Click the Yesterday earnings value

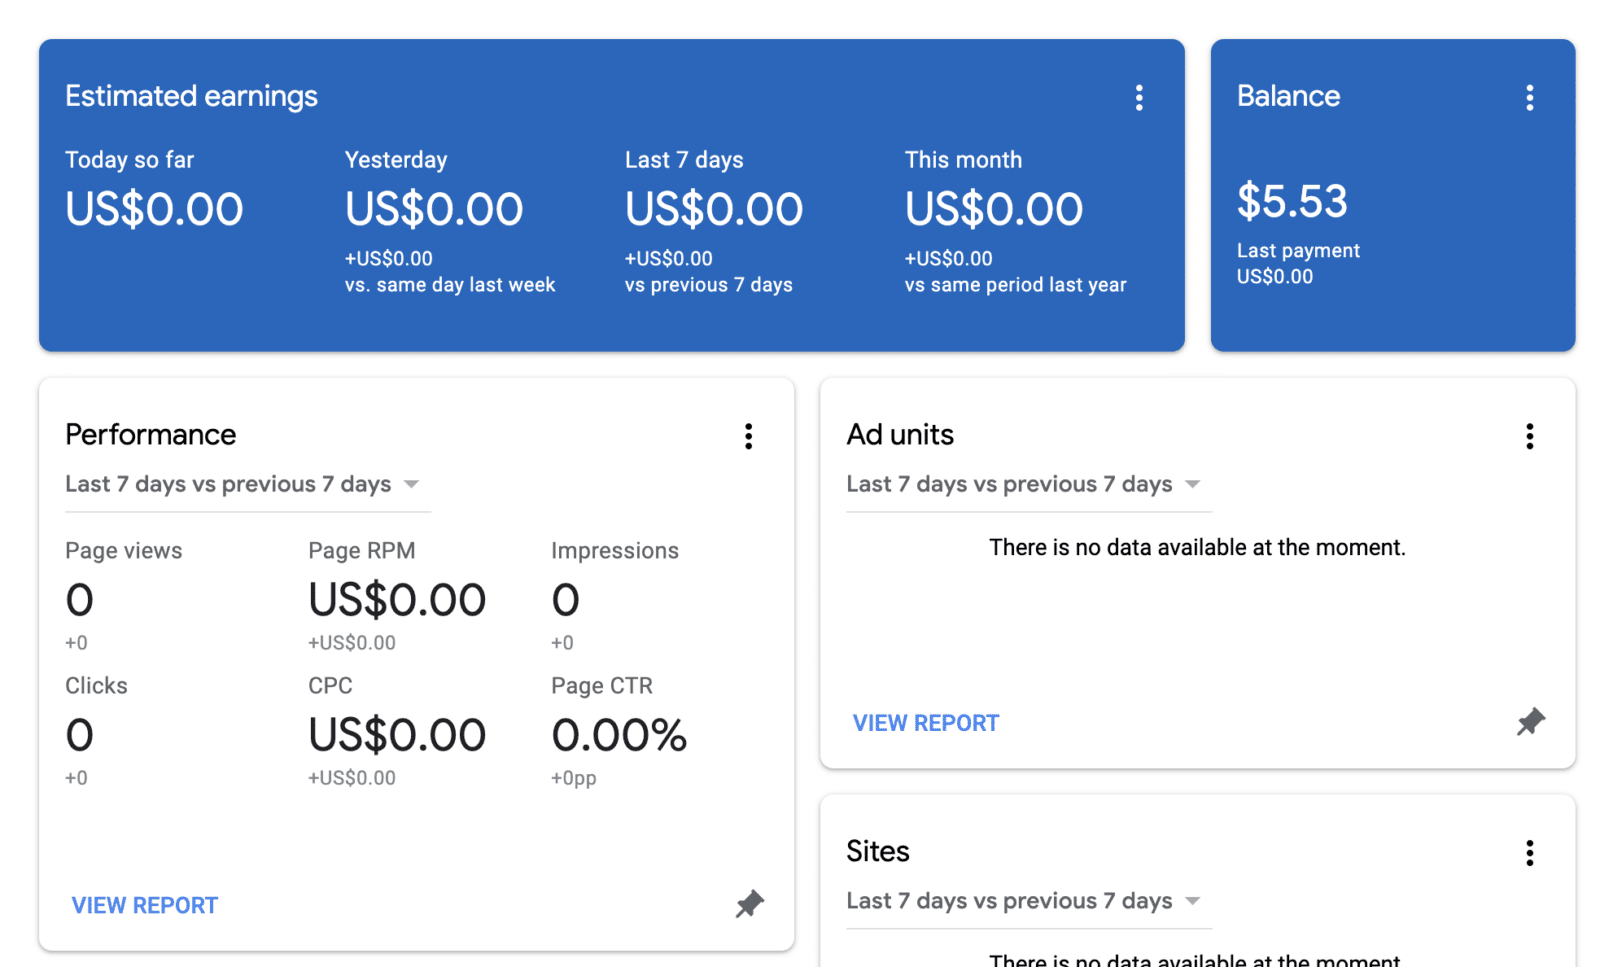click(x=434, y=210)
